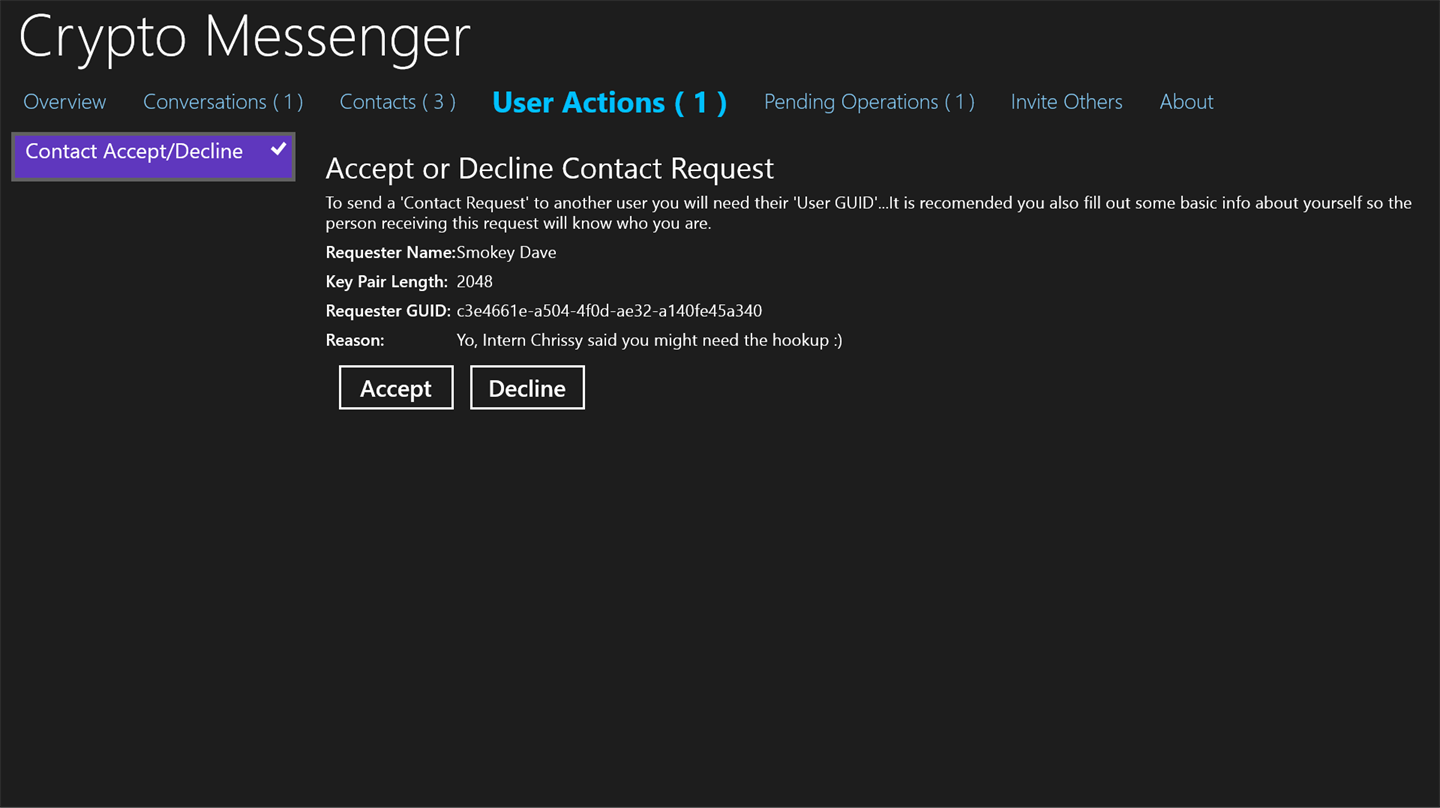Click the Crypto Messenger app title
Screen dimensions: 1440x808
(244, 36)
